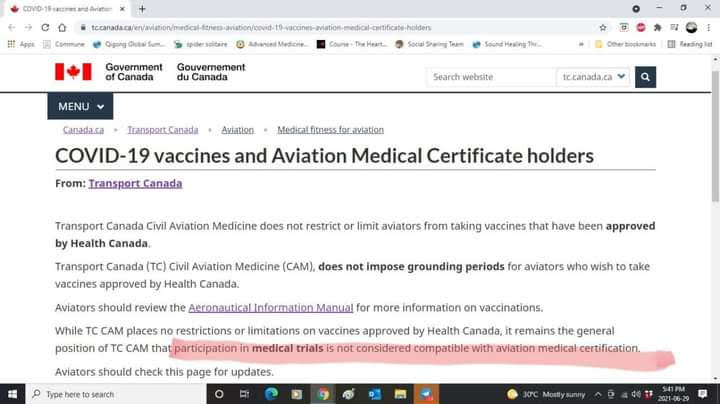Show hidden system tray icons
The height and width of the screenshot is (404, 720).
click(598, 394)
